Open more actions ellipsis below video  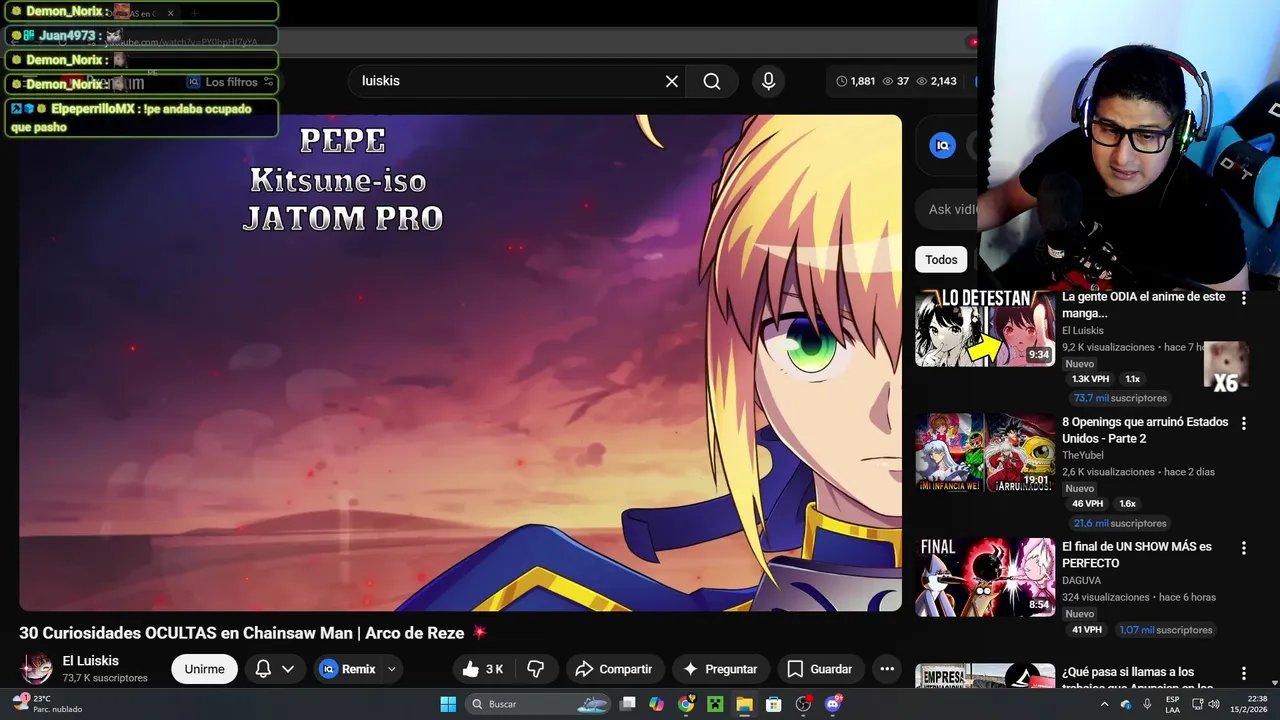pos(887,669)
